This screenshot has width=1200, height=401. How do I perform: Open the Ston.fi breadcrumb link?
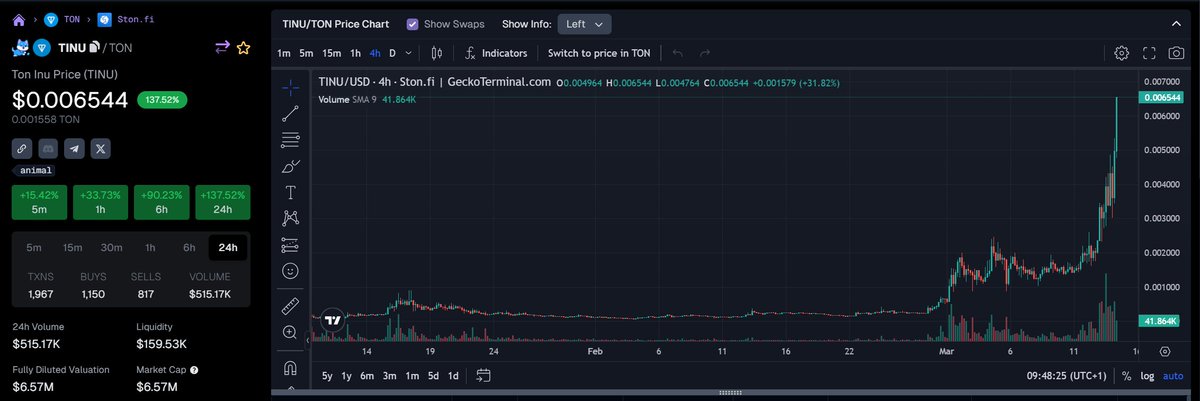(x=126, y=19)
